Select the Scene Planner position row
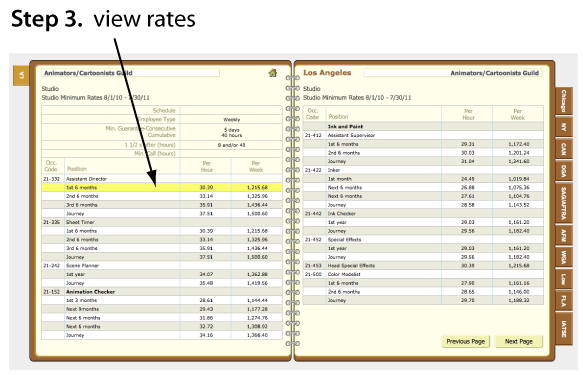This screenshot has width=583, height=375. coord(162,266)
